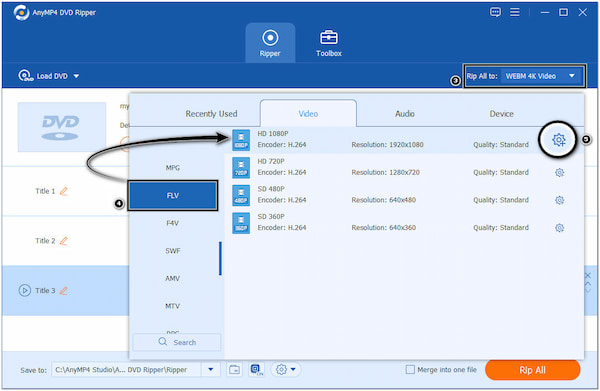Open custom settings for HD 720P profile

coord(559,173)
